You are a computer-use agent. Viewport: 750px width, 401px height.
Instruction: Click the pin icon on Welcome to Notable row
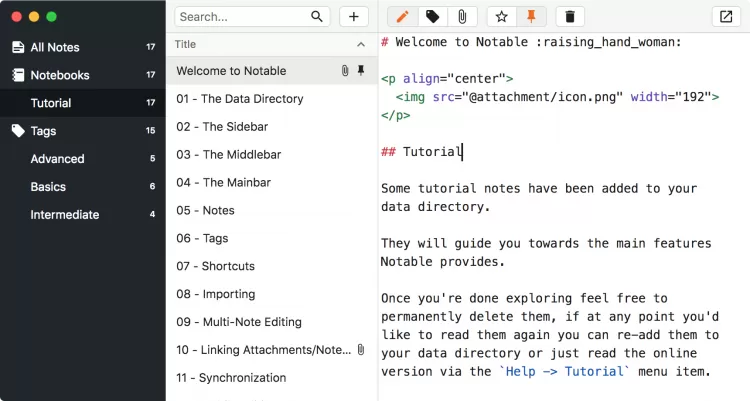click(x=361, y=70)
